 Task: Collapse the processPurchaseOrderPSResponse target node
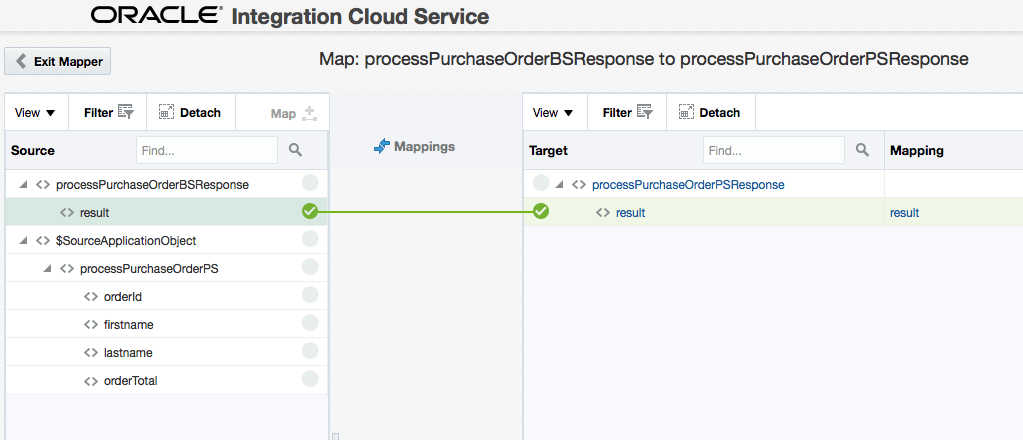click(x=559, y=185)
